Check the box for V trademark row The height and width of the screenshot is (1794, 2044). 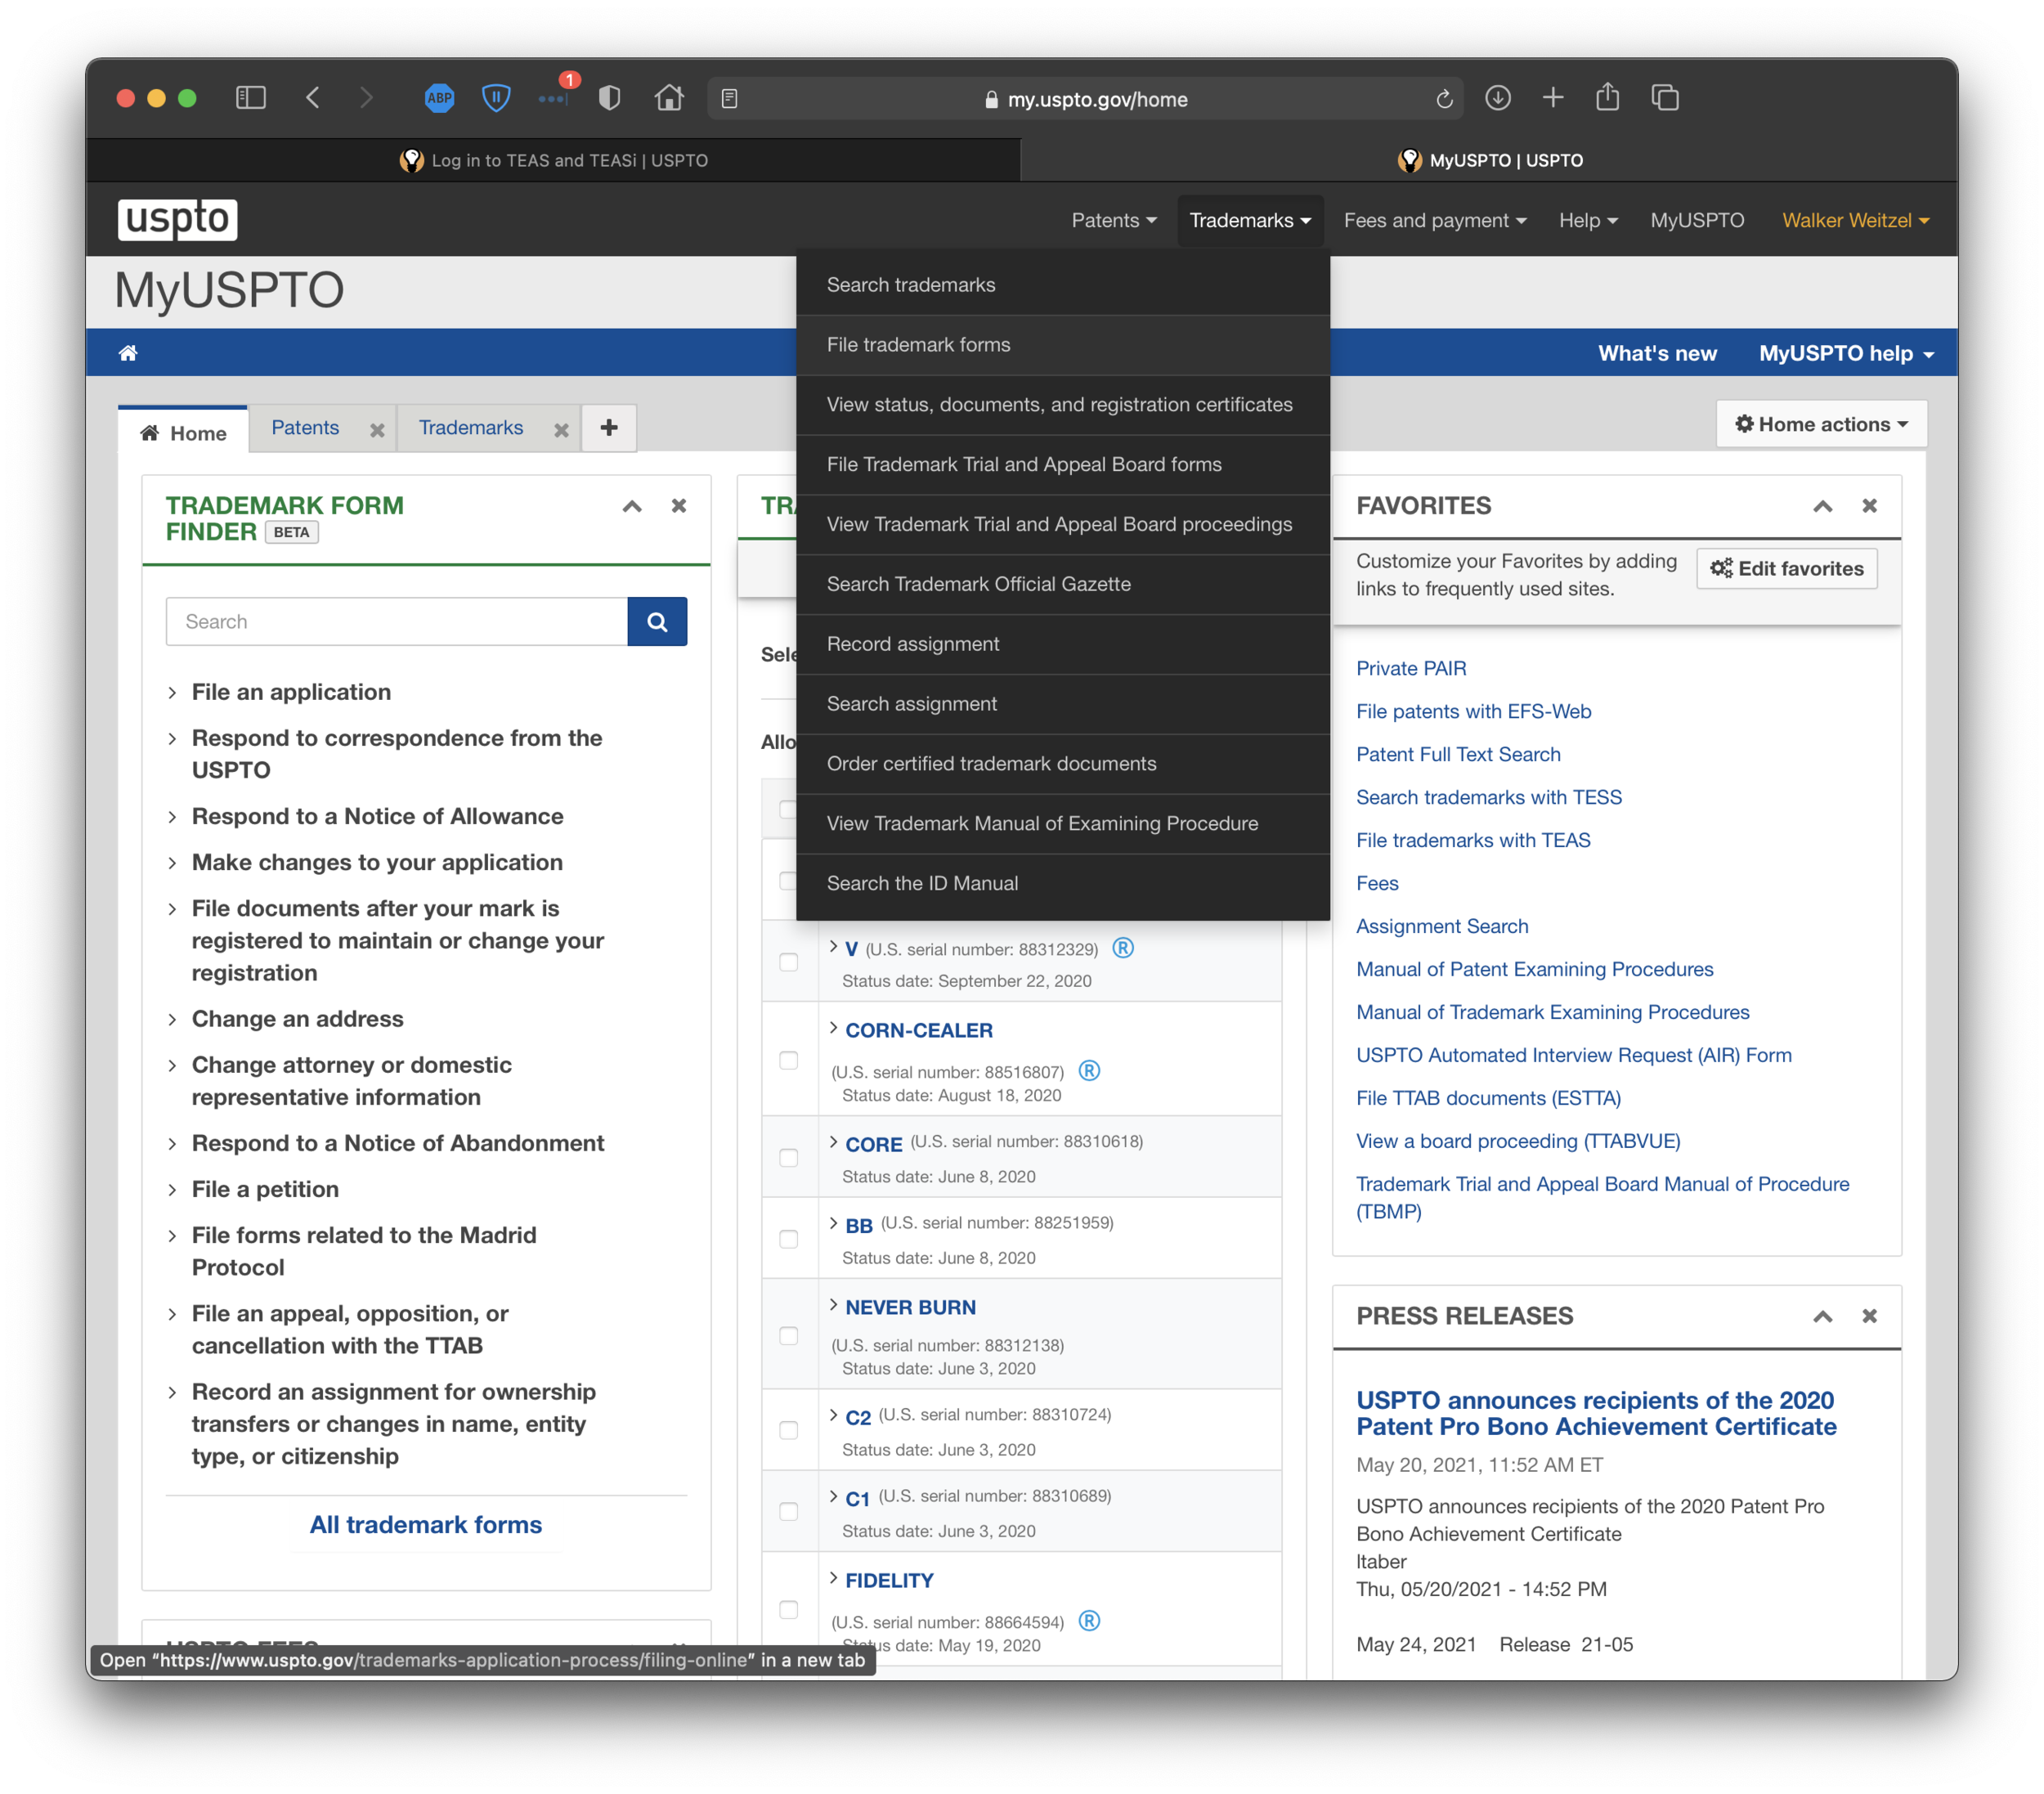click(x=788, y=962)
